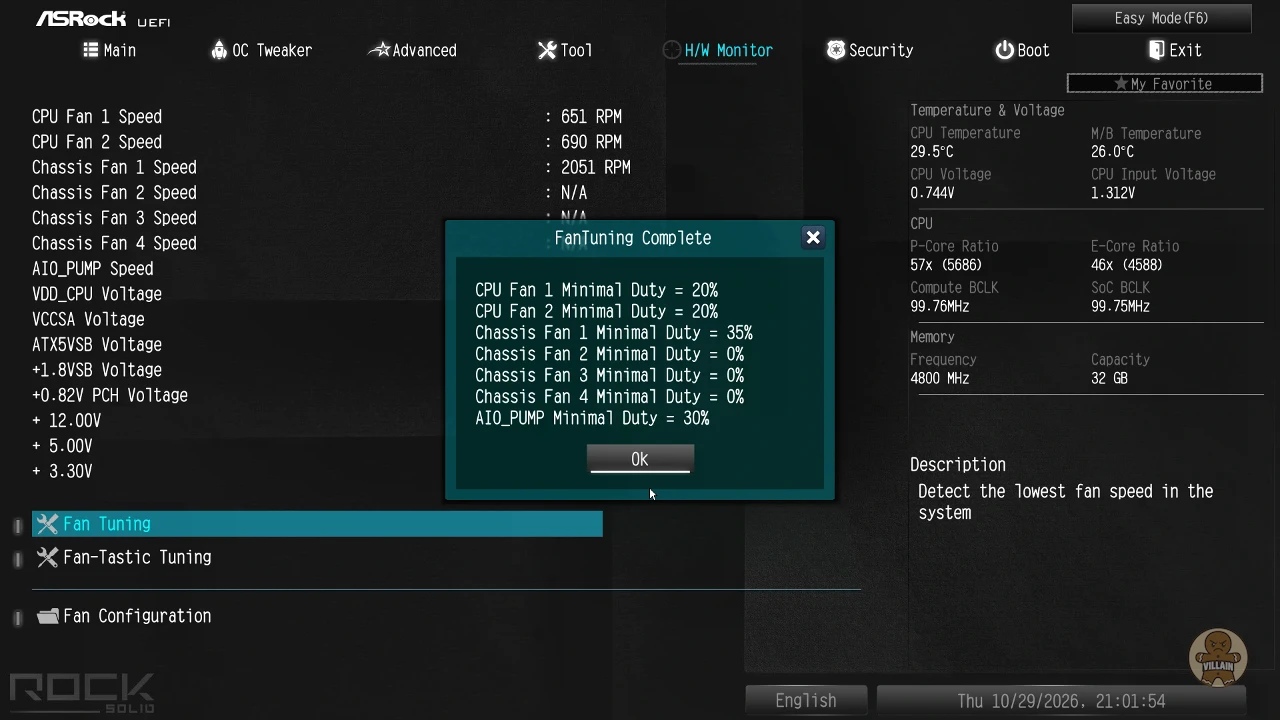
Task: Switch to the OC Tweaker tab
Action: [262, 50]
